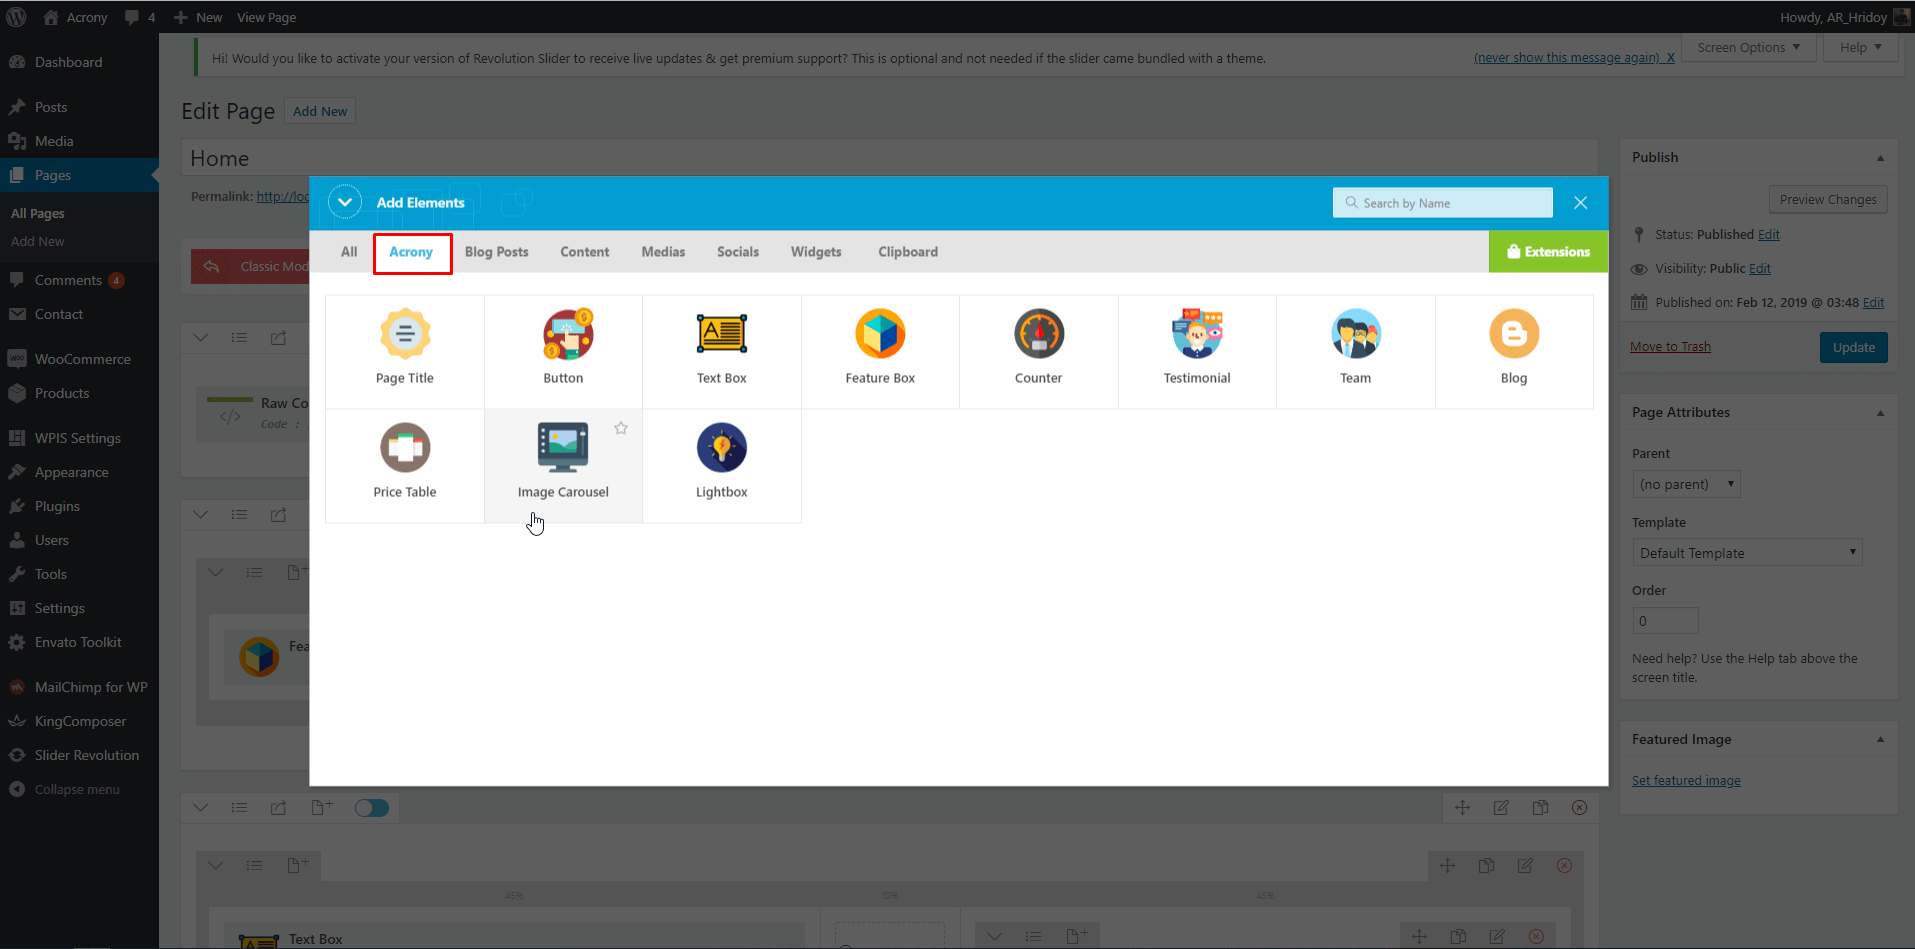
Task: Toggle the row switch below the dialog
Action: (x=372, y=808)
